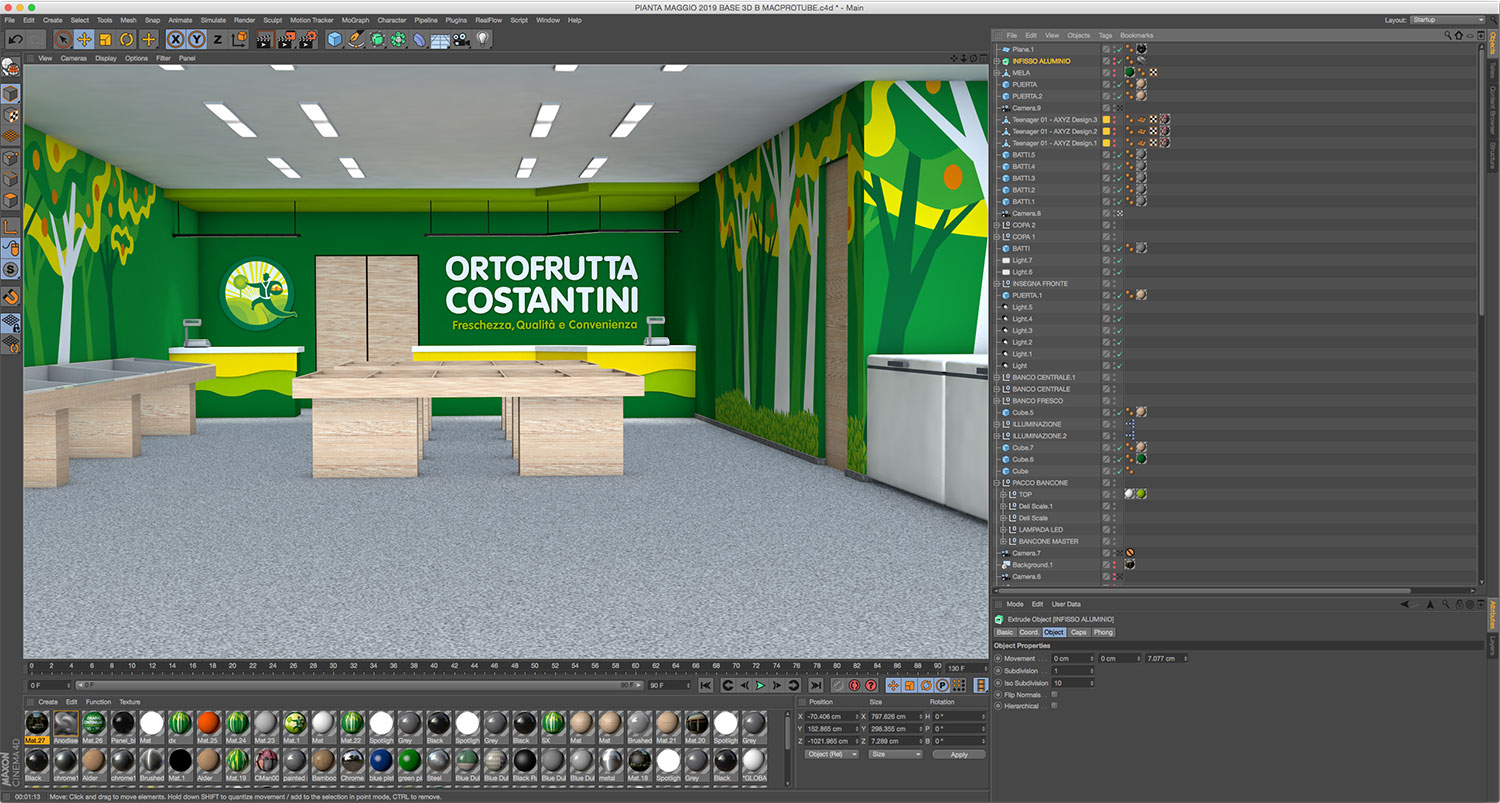Add a Cube primitive object
Viewport: 1500px width, 803px height.
tap(335, 39)
